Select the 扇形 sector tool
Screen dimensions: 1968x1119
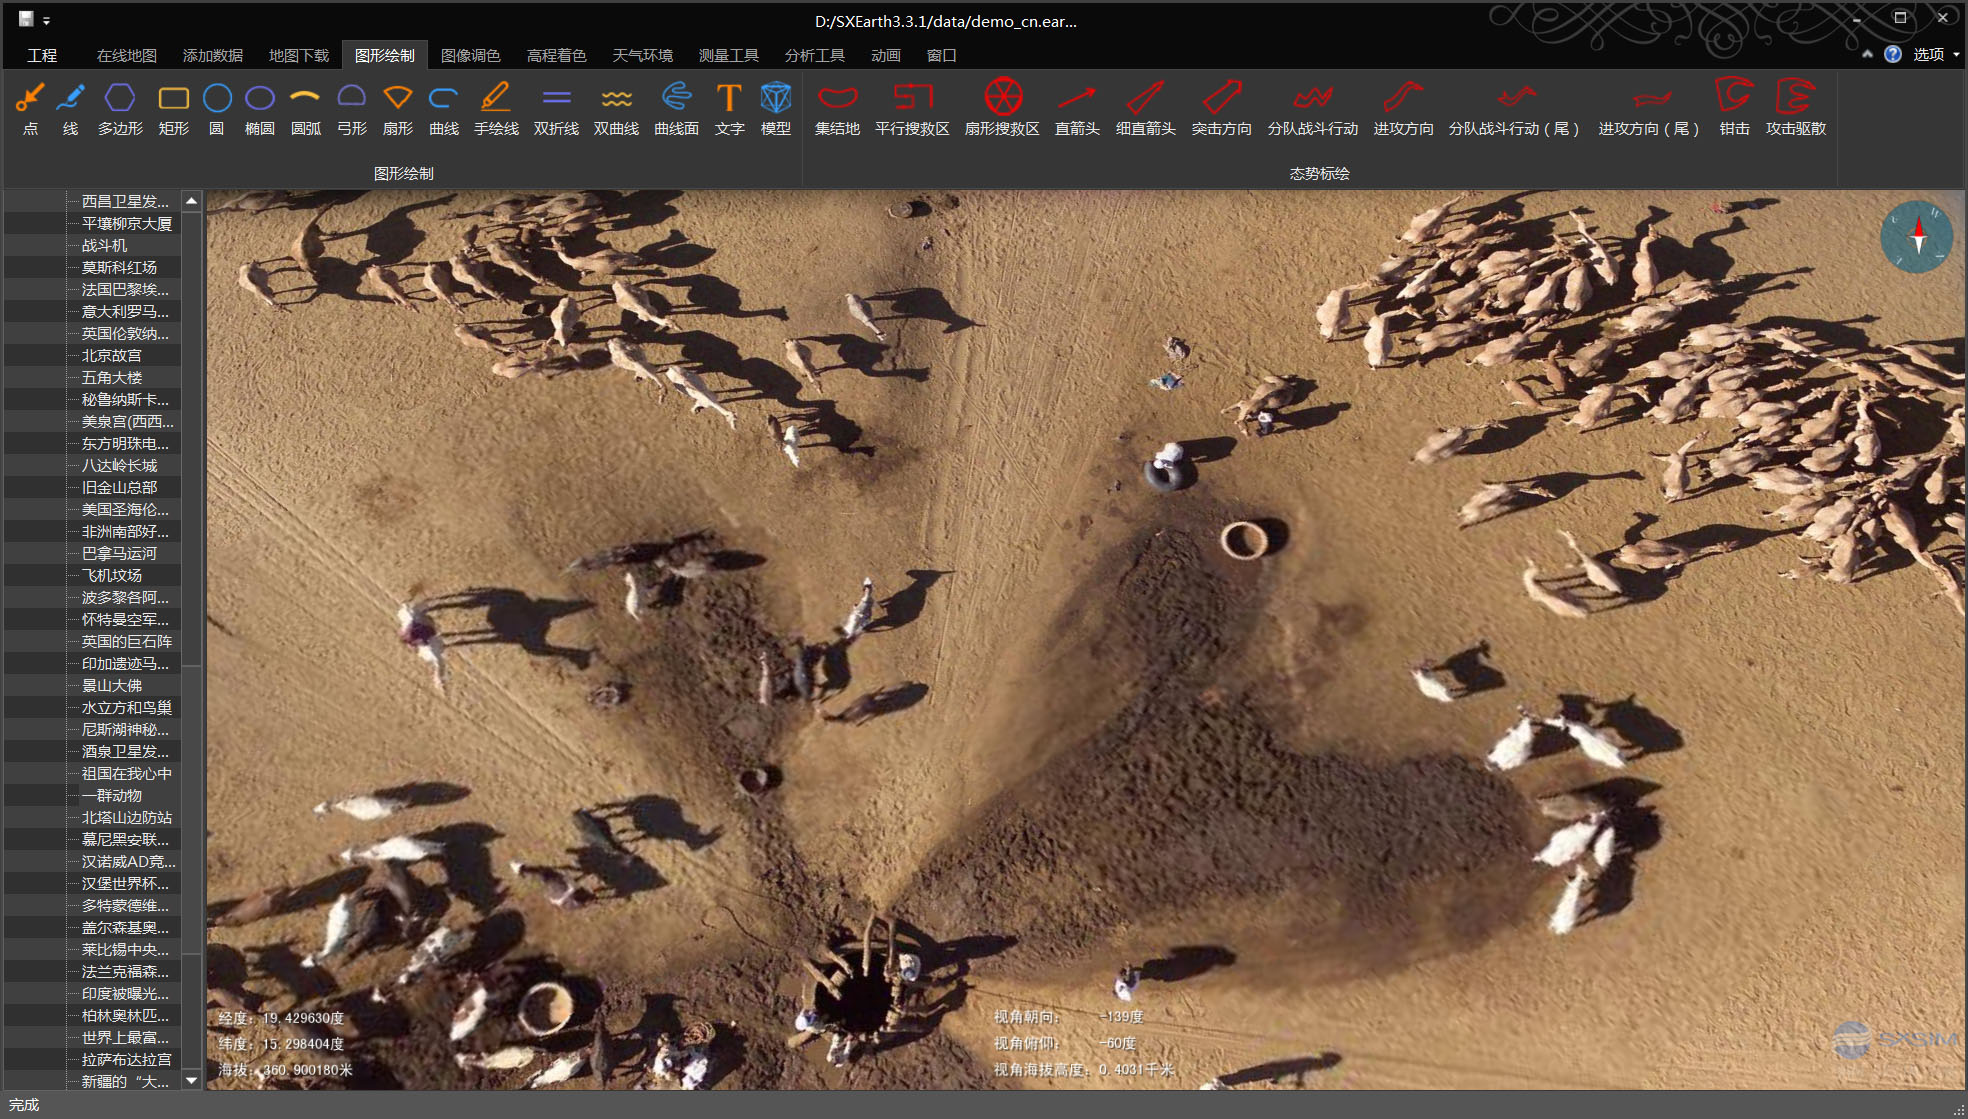398,109
